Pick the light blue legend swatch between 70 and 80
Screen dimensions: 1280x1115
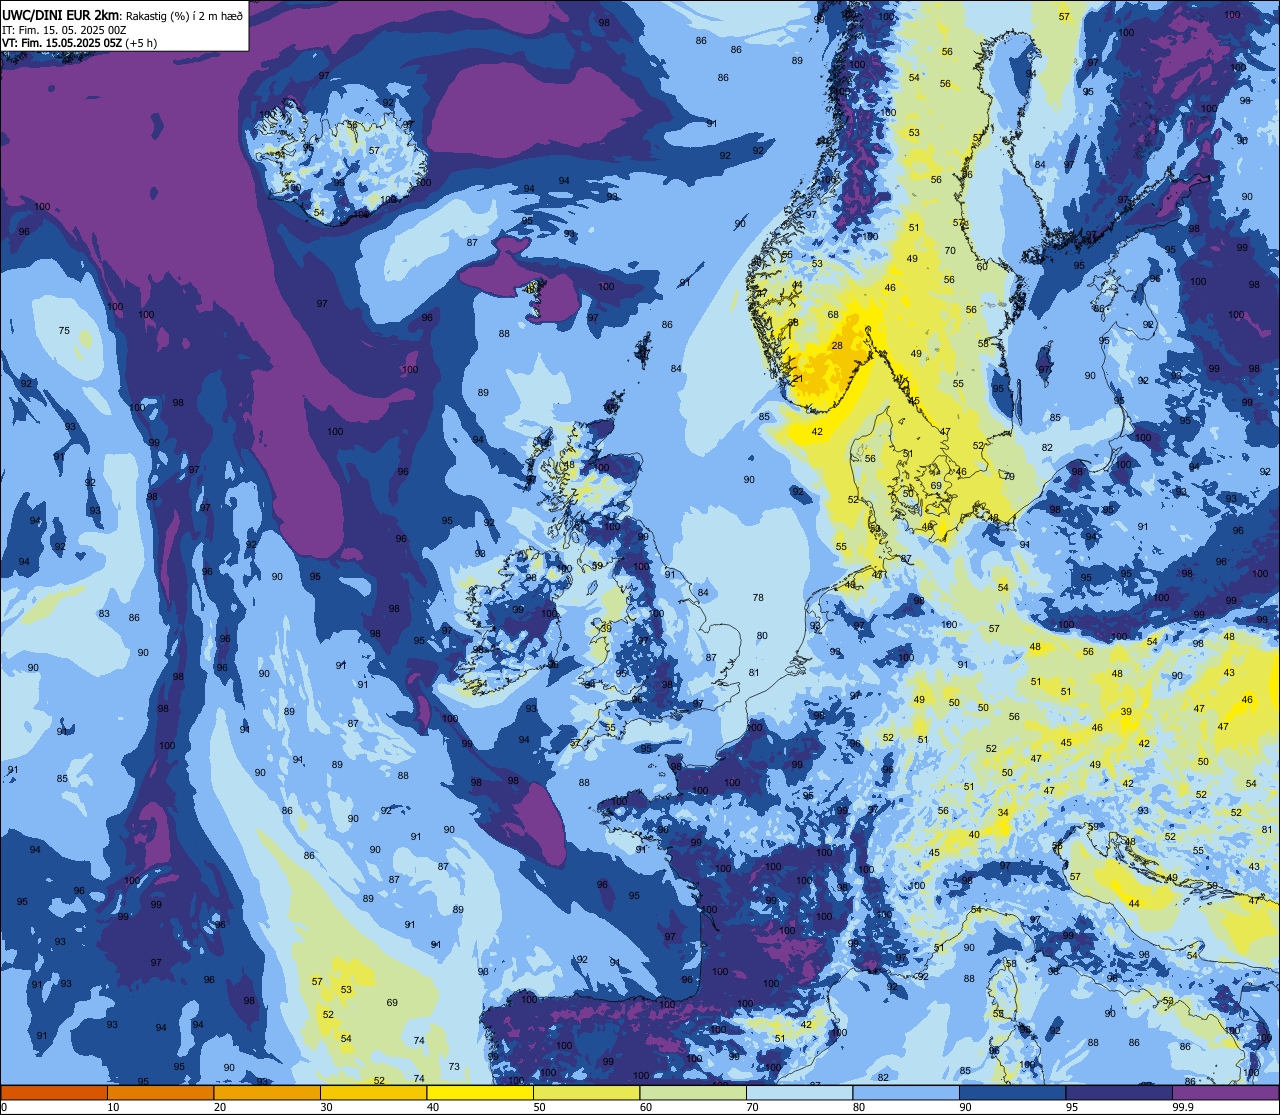pos(799,1092)
